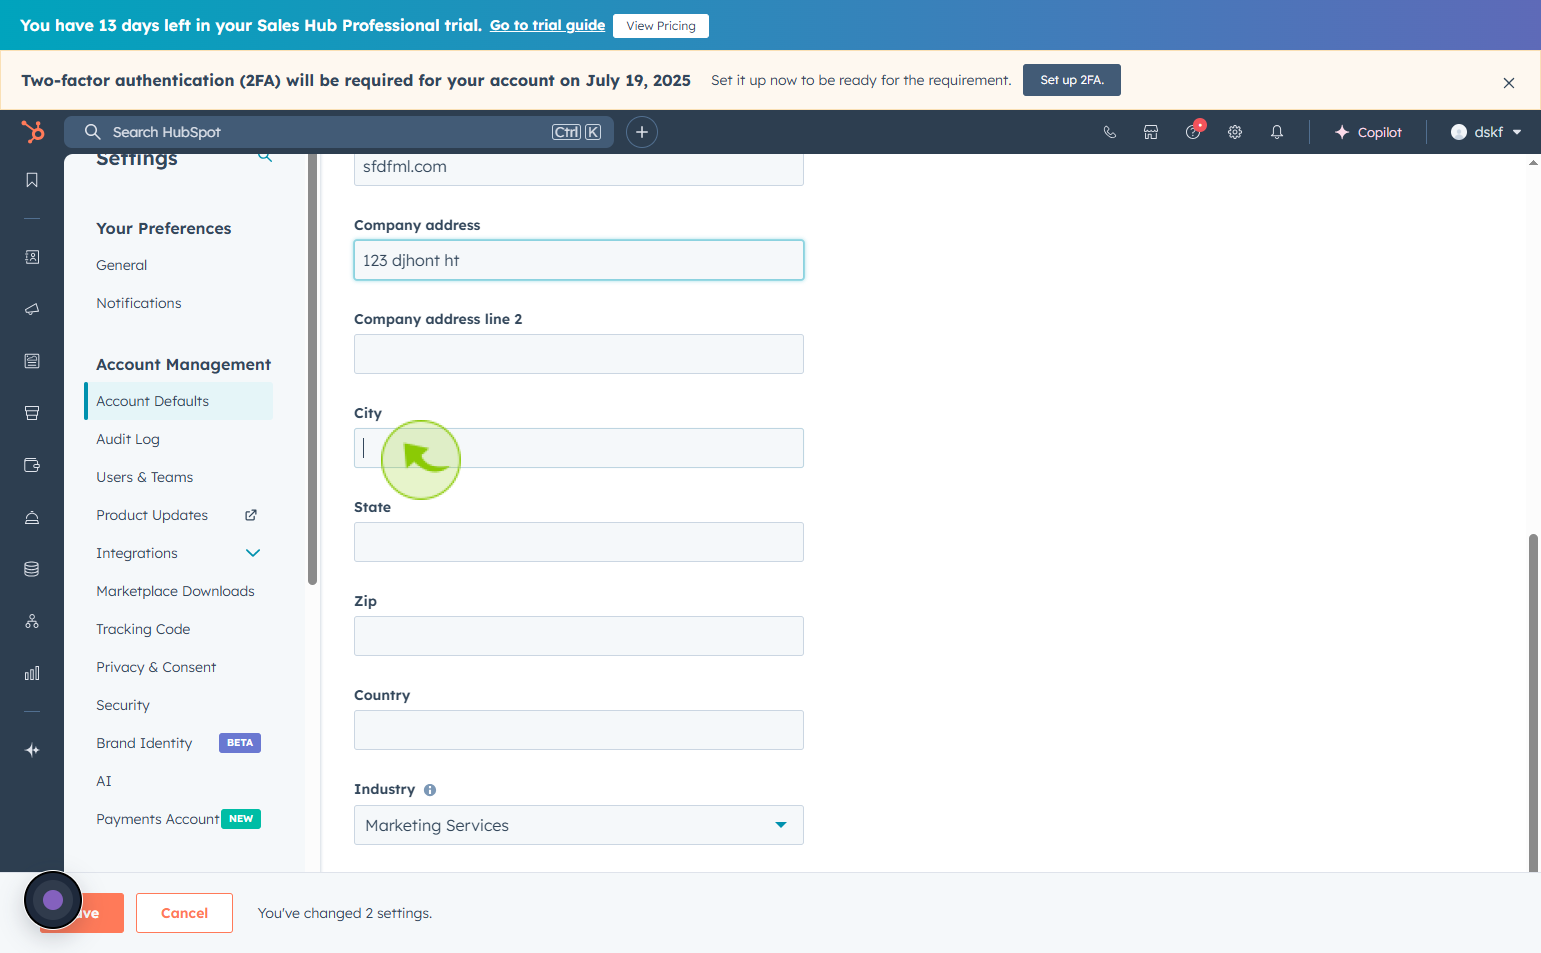Viewport: 1541px width, 953px height.
Task: Open the settings gear icon
Action: click(1235, 132)
